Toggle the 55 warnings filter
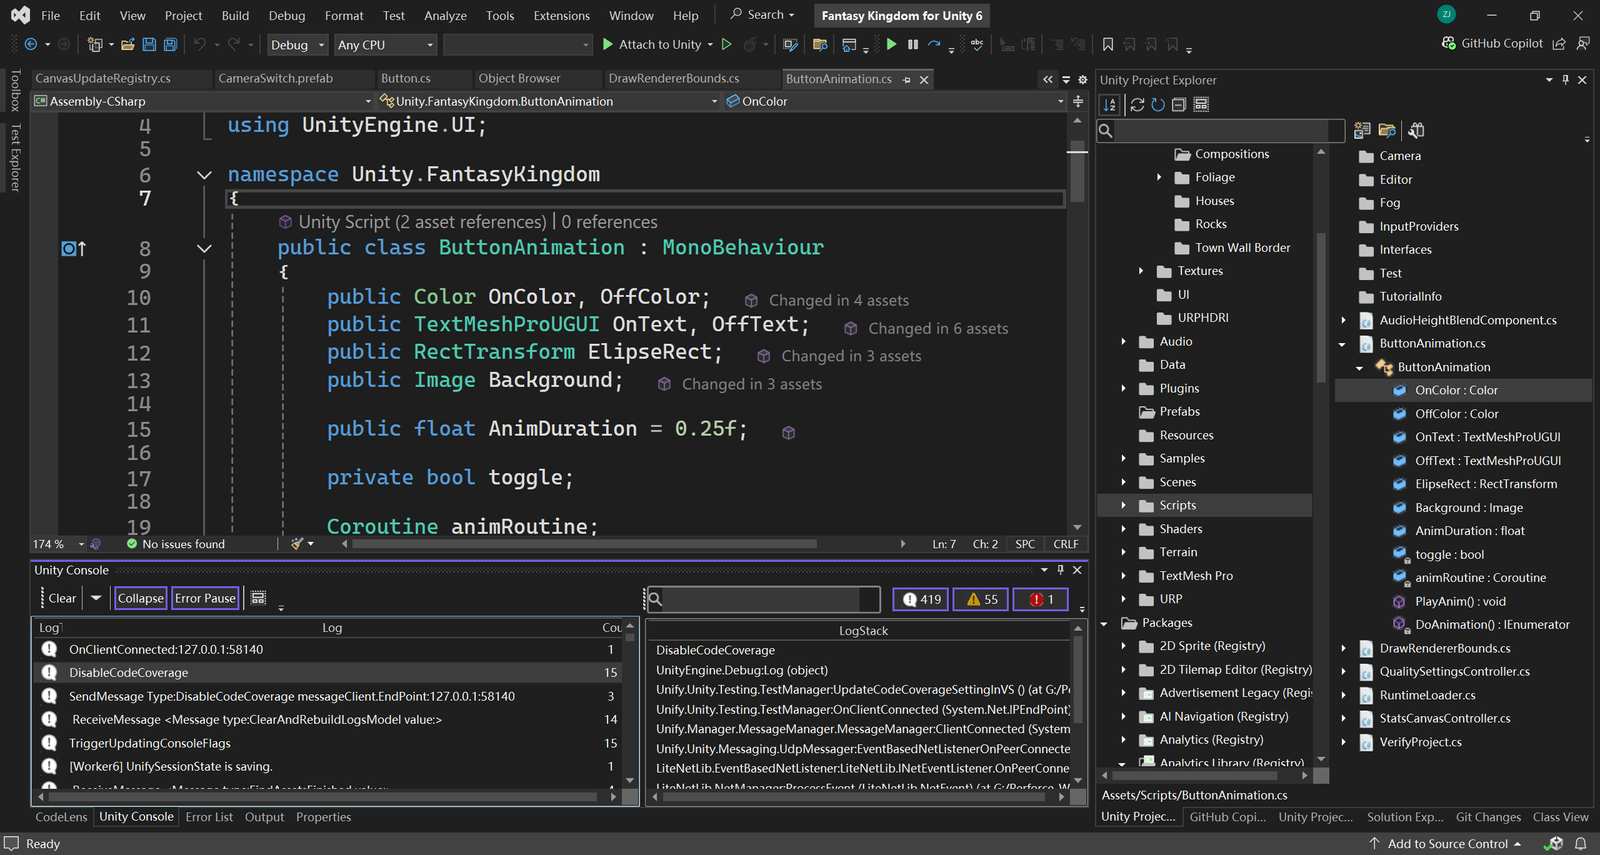The image size is (1600, 855). (980, 599)
